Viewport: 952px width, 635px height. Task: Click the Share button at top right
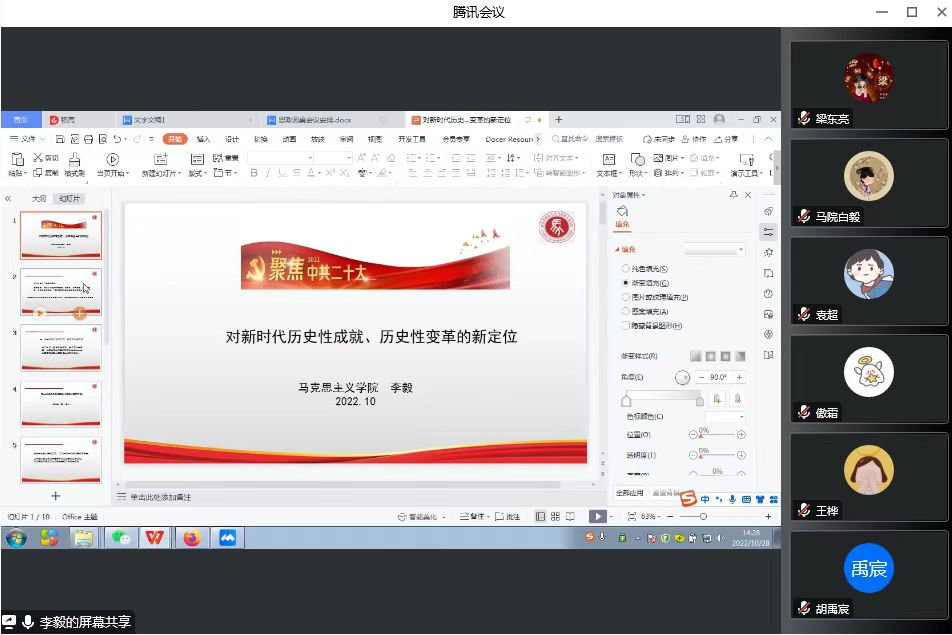coord(728,139)
